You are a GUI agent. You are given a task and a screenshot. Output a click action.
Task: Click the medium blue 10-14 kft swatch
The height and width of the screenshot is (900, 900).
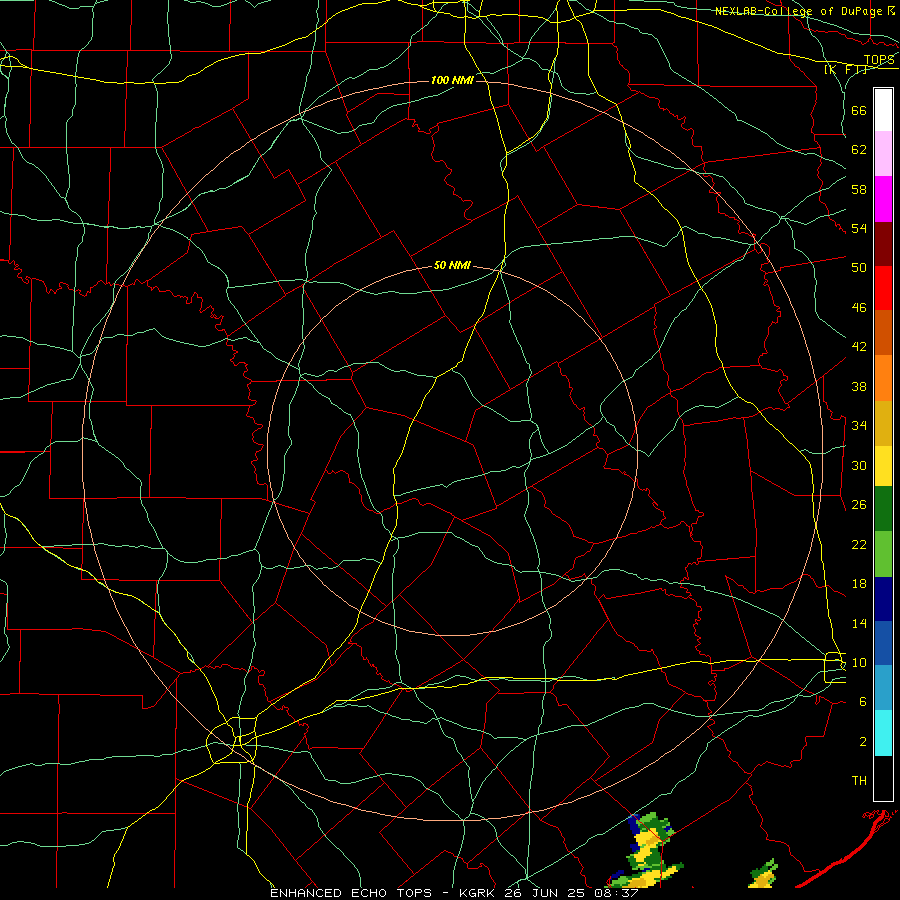[883, 643]
